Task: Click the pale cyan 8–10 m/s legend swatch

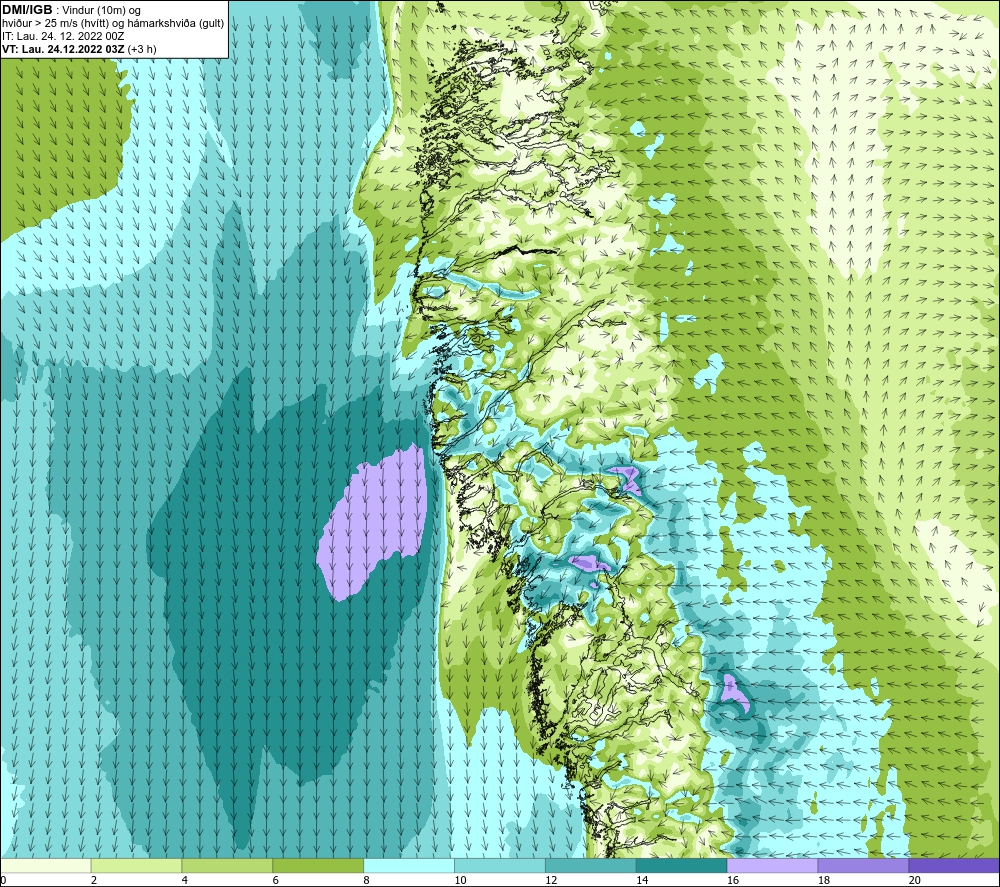Action: [x=409, y=865]
